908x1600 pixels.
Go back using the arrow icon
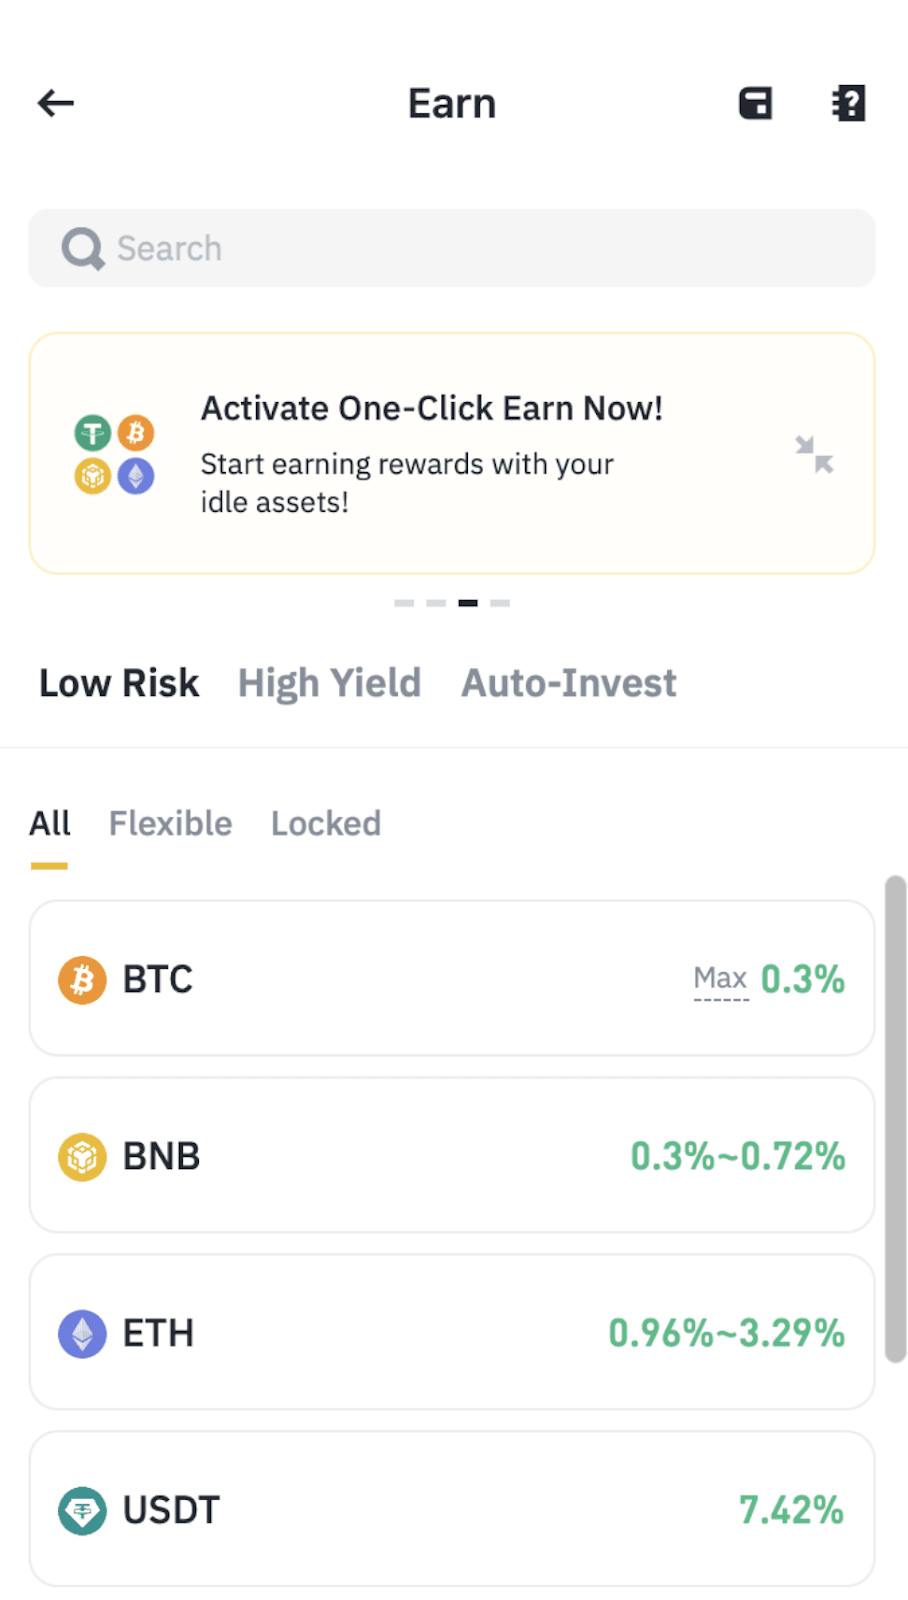56,103
